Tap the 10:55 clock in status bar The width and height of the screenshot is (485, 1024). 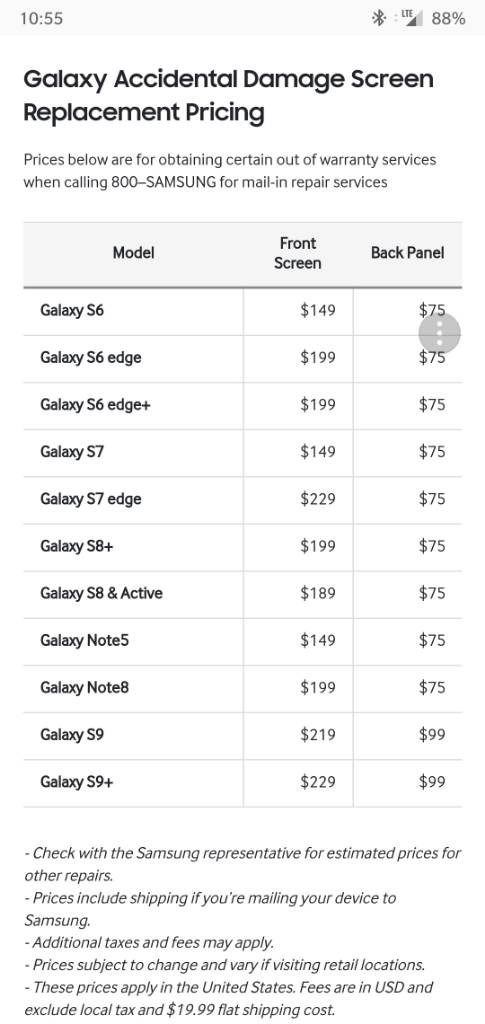pyautogui.click(x=42, y=18)
